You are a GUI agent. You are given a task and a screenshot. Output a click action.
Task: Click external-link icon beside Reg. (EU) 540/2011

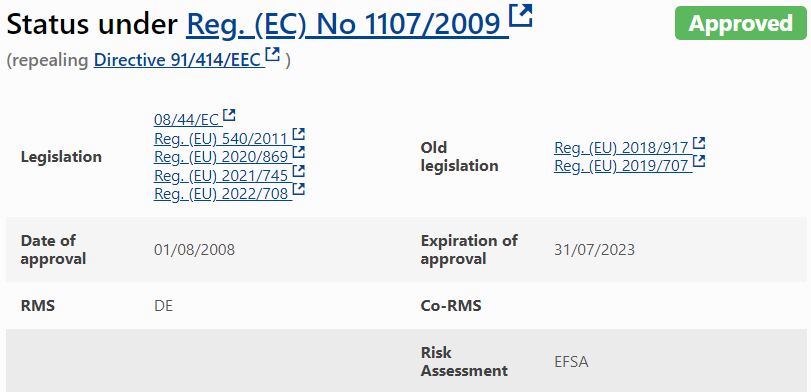coord(298,134)
